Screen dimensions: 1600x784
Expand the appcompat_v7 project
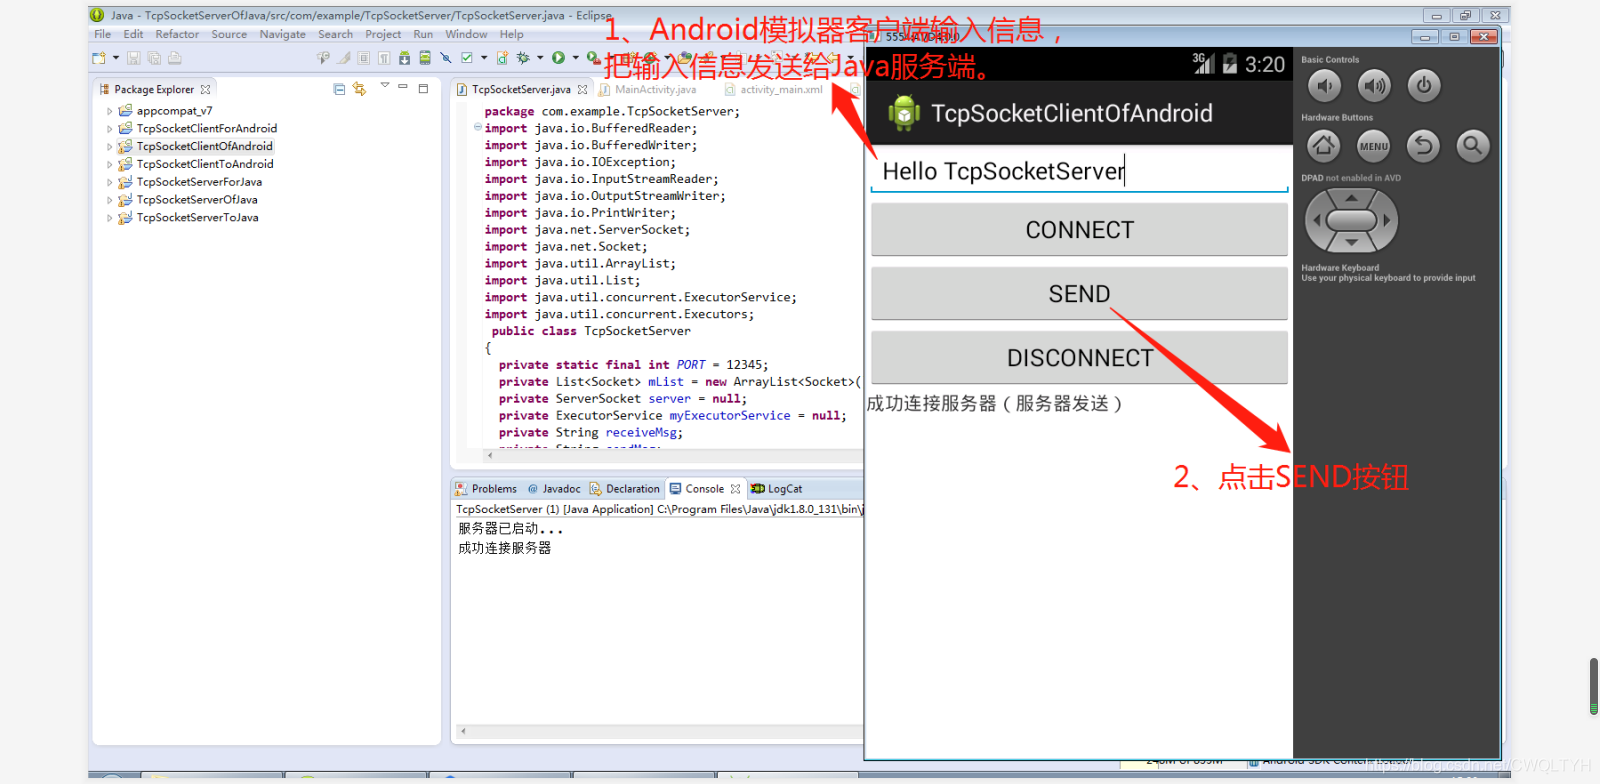click(110, 111)
